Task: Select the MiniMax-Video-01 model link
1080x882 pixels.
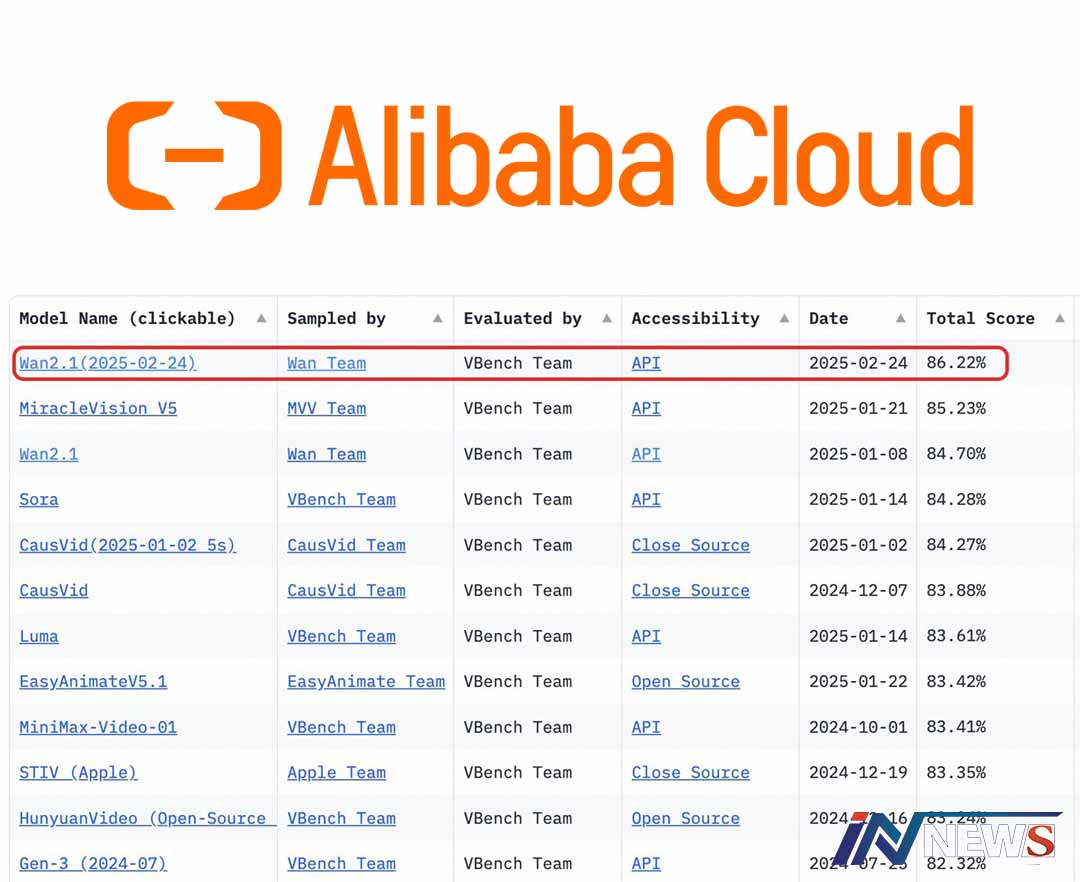Action: pos(98,727)
